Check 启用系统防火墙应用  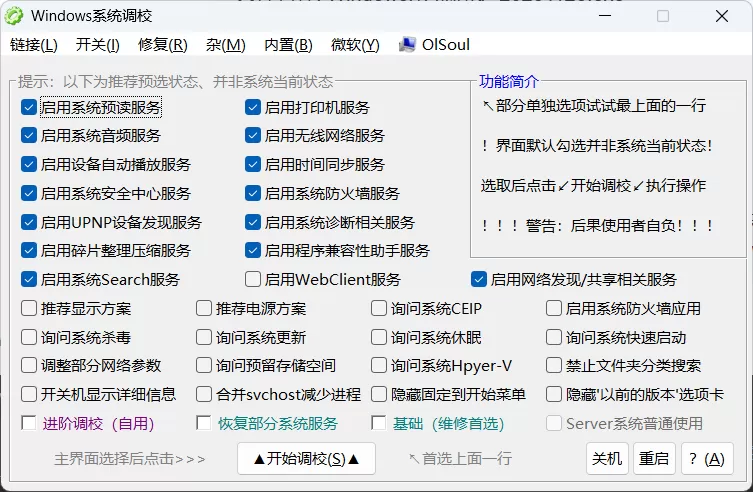[554, 308]
